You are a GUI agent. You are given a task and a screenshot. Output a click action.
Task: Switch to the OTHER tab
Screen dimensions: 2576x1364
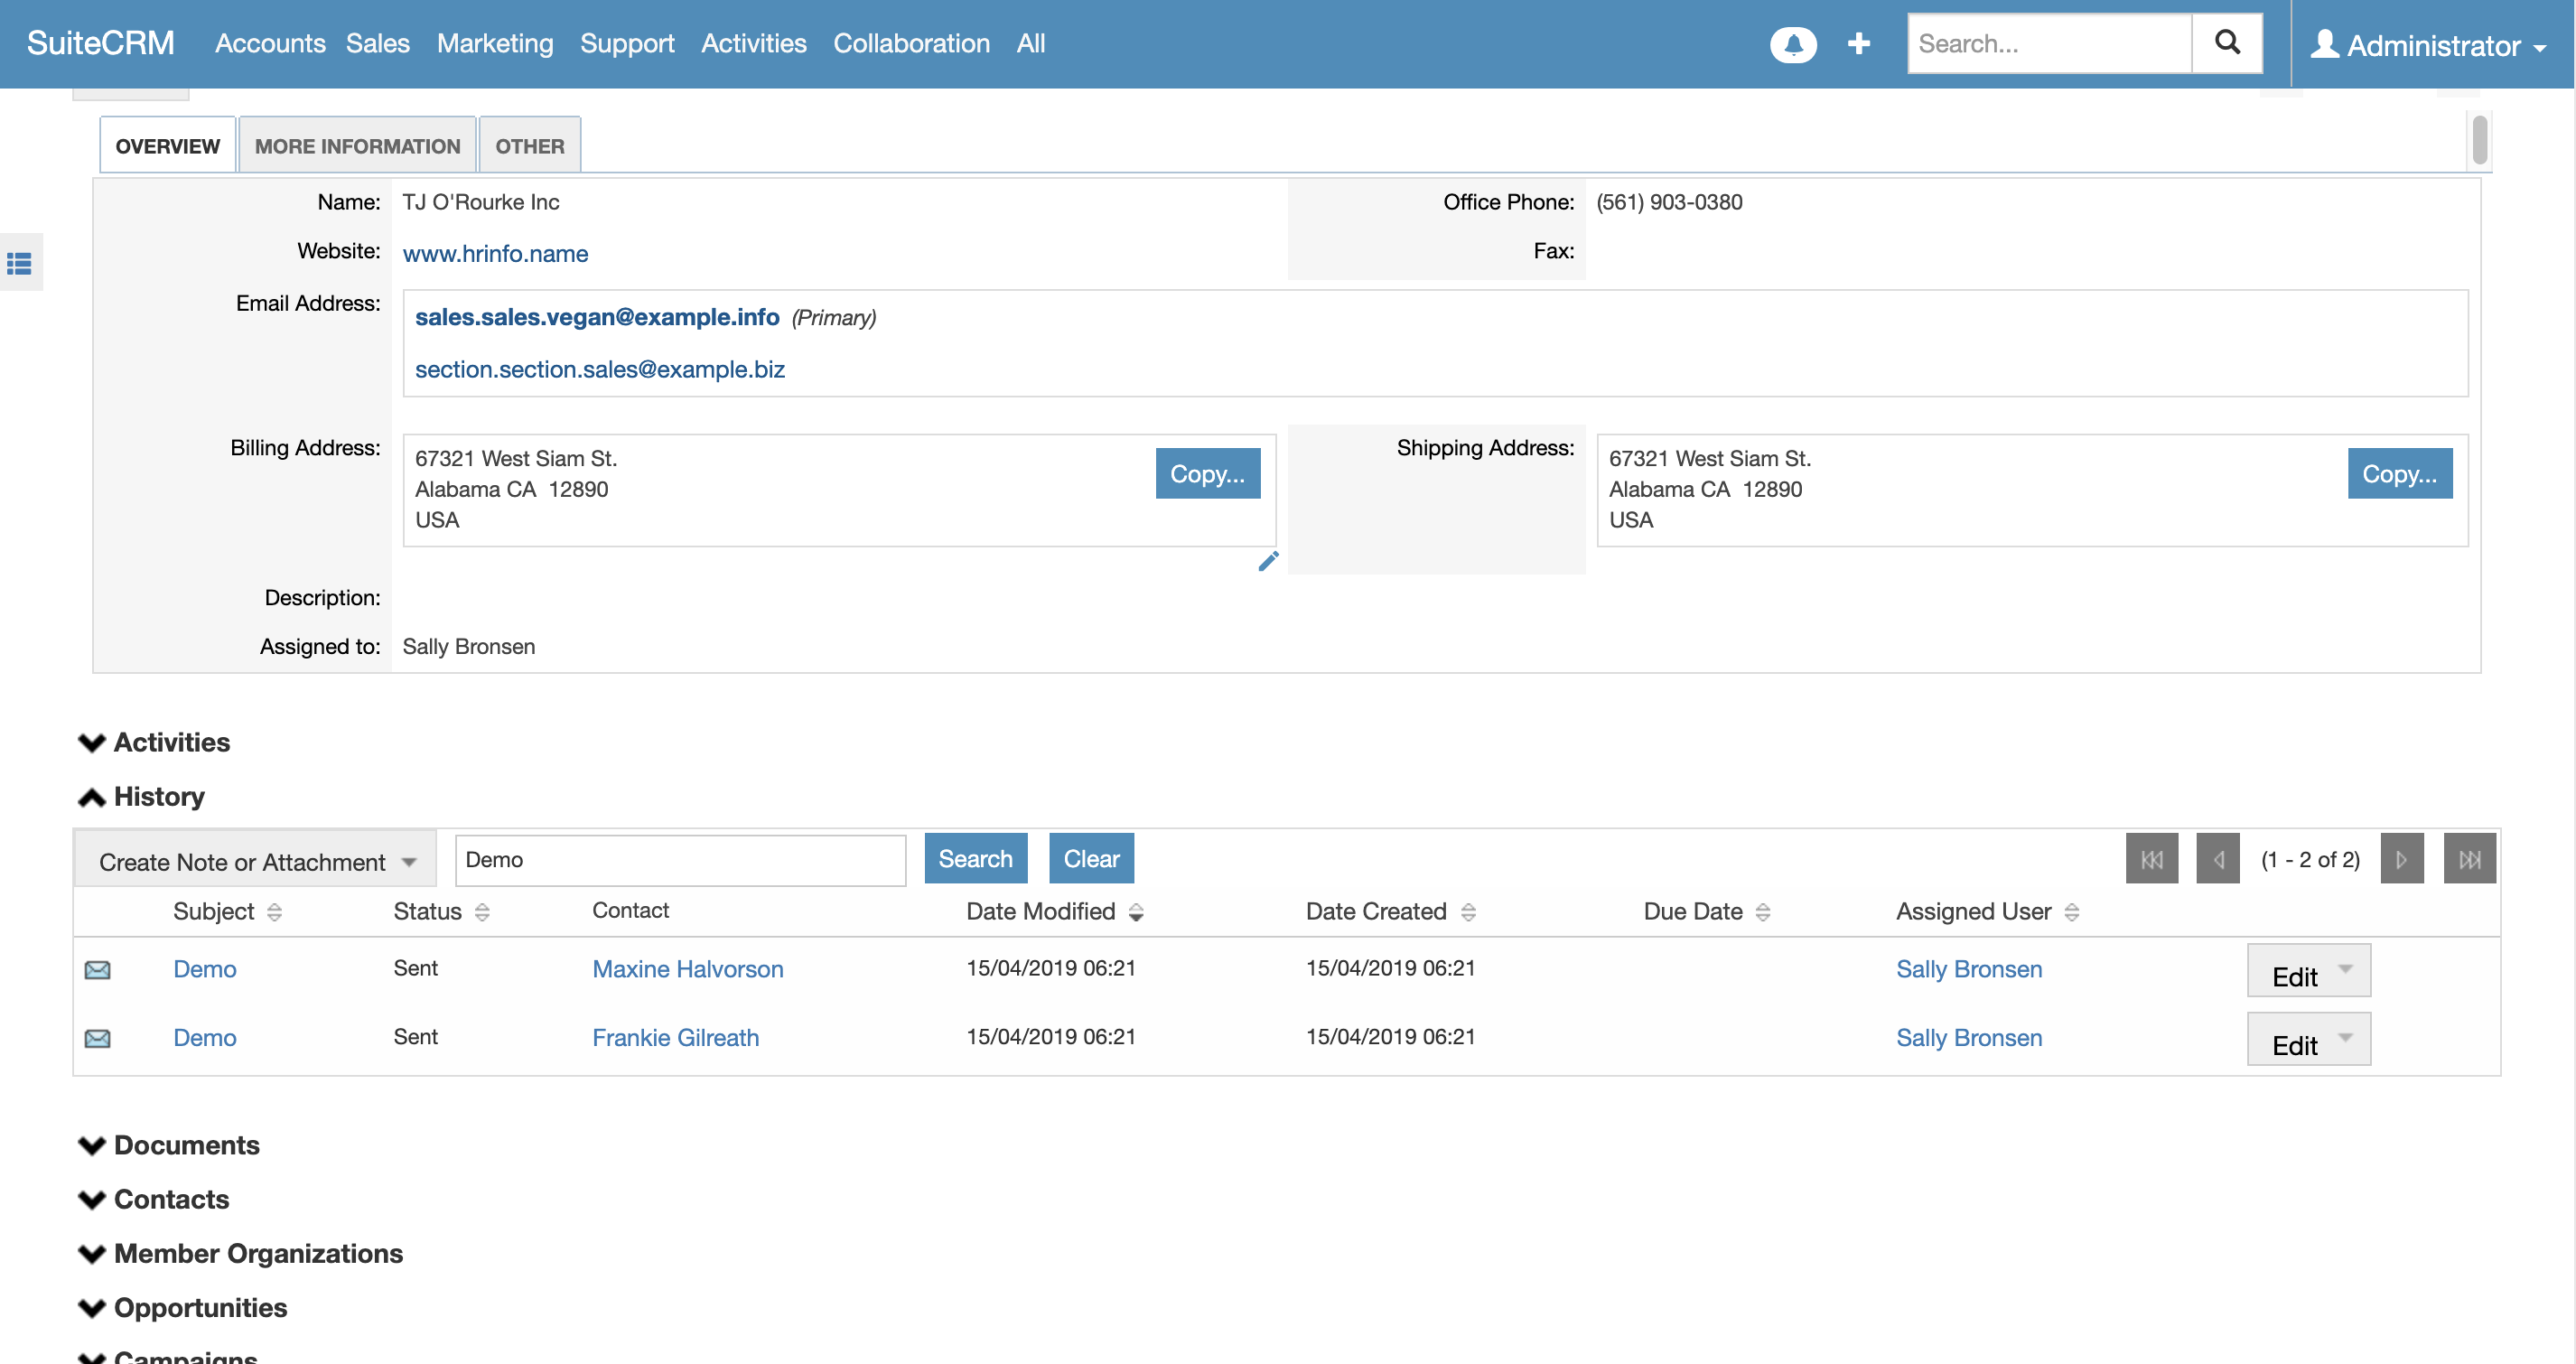[529, 146]
